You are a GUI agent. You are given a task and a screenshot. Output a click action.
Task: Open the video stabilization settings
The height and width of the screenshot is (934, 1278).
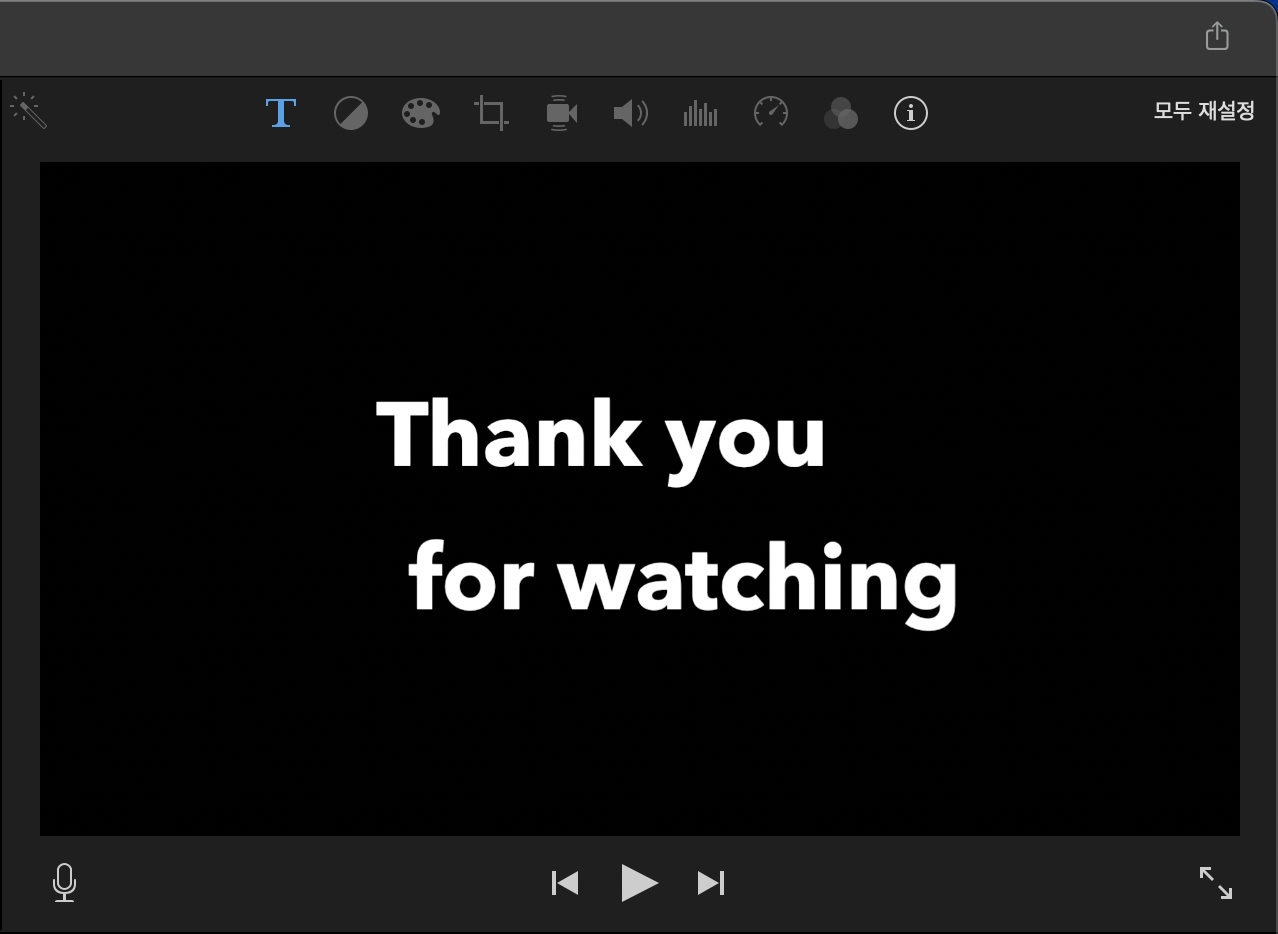(x=561, y=113)
